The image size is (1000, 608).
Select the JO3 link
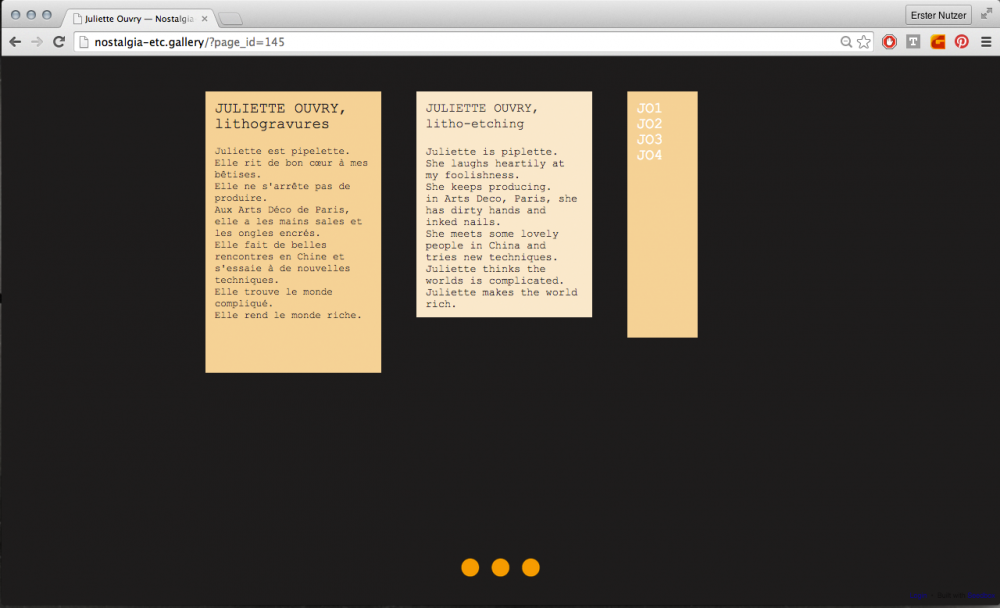coord(649,139)
